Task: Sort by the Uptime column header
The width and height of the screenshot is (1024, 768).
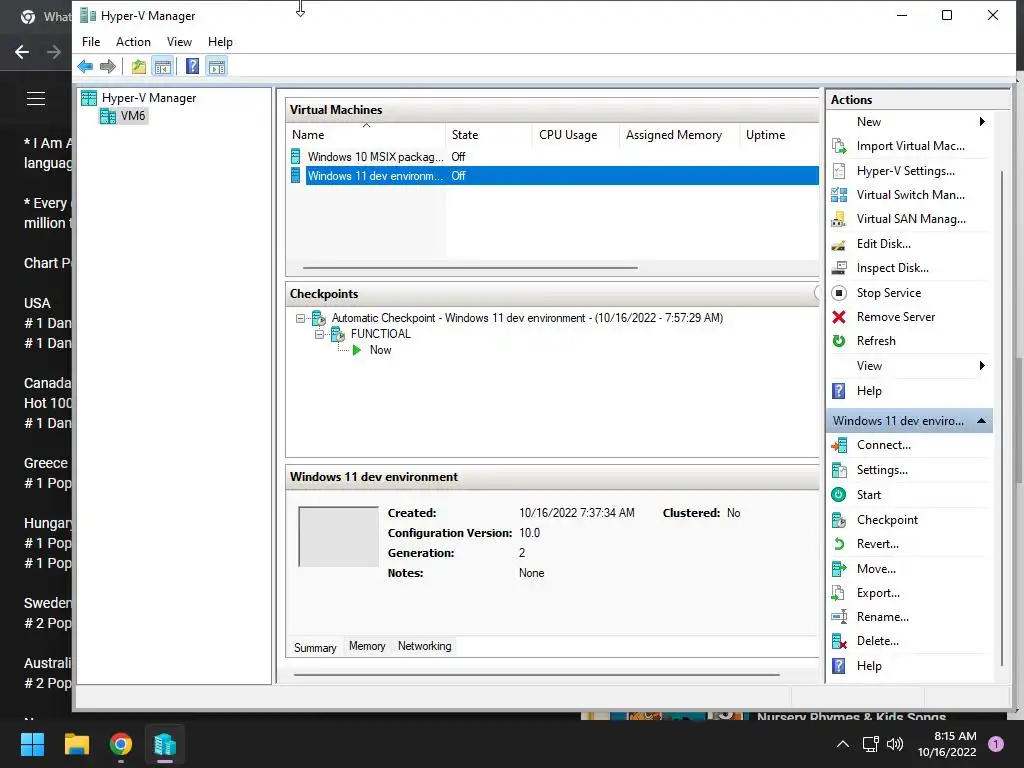Action: pos(779,135)
